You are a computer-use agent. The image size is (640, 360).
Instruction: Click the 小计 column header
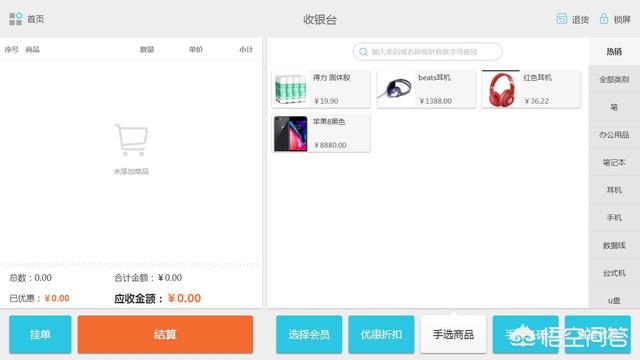pyautogui.click(x=246, y=49)
